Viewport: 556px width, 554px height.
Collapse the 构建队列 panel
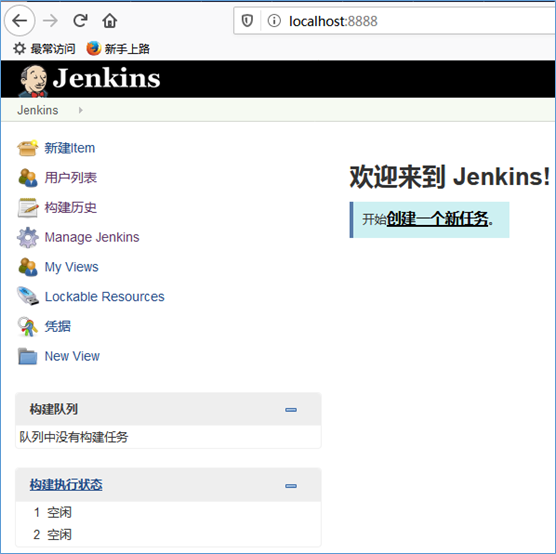[291, 410]
